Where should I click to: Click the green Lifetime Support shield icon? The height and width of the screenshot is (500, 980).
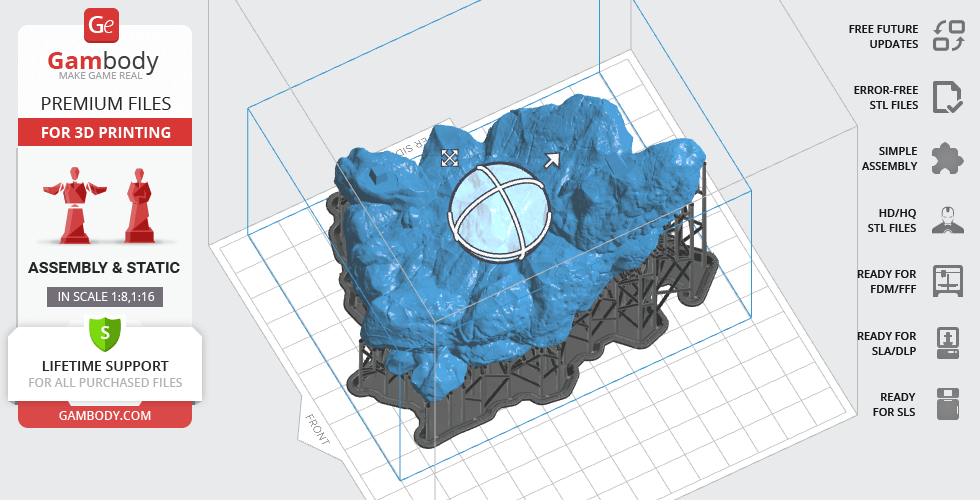(104, 331)
